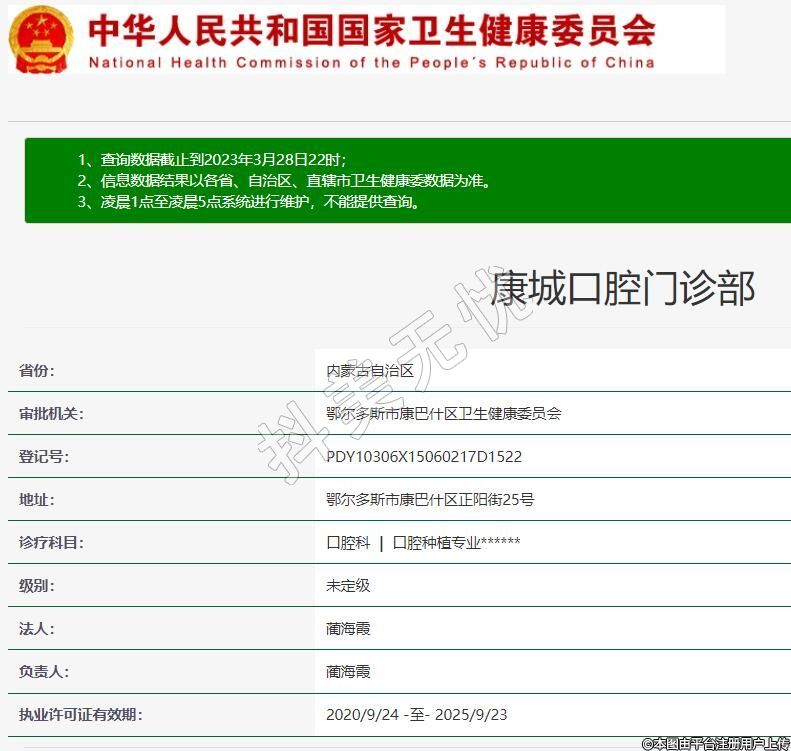
Task: Select the 法人 name value 蔺海霞
Action: [x=348, y=629]
